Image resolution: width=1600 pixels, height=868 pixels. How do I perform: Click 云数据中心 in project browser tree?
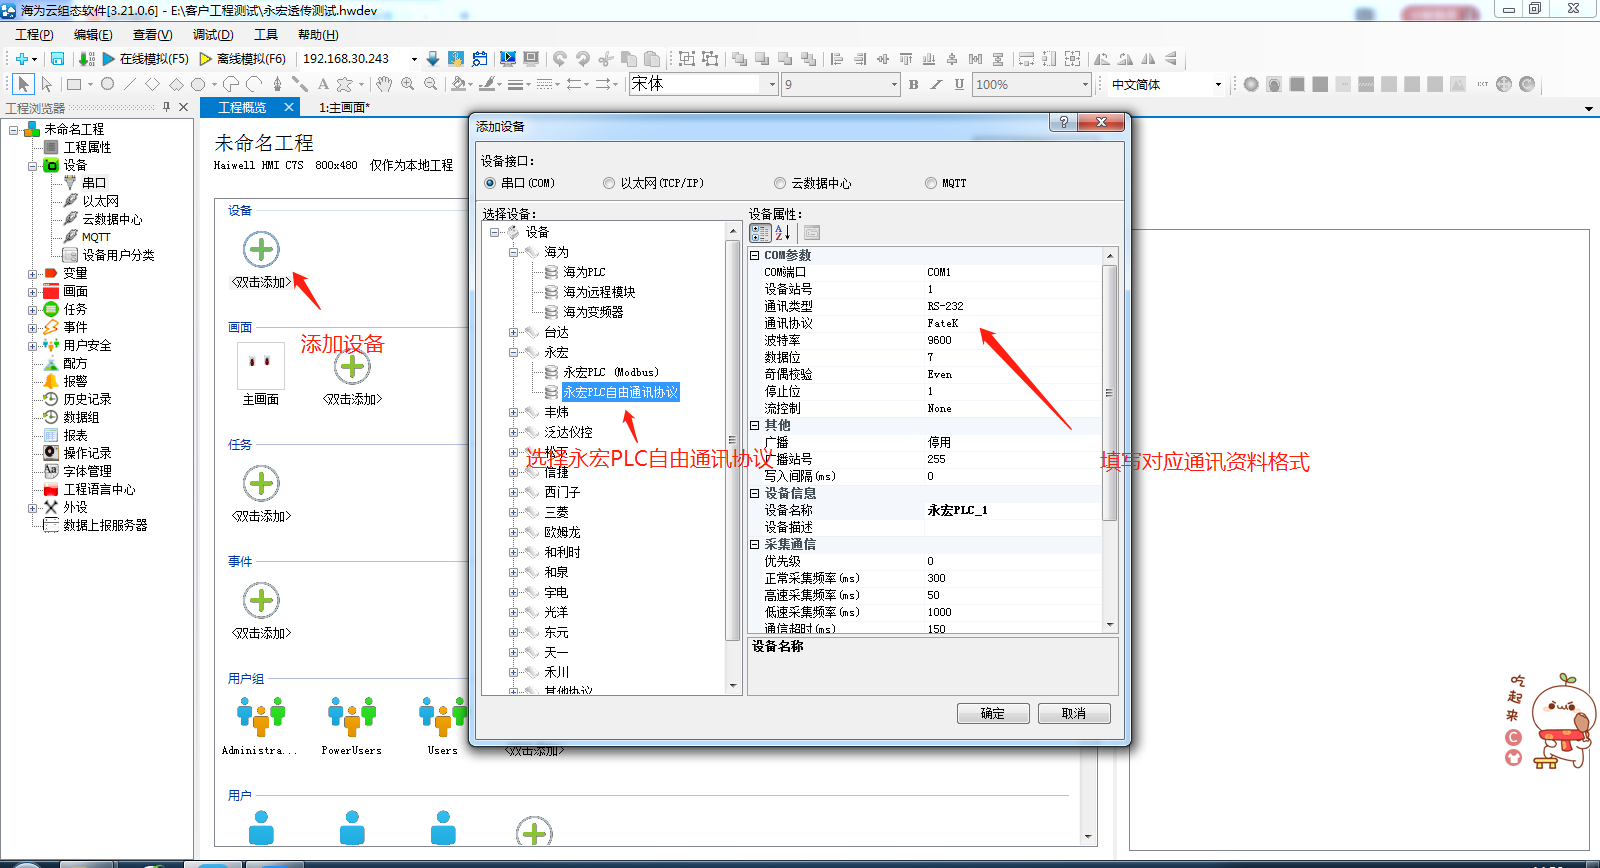[112, 219]
